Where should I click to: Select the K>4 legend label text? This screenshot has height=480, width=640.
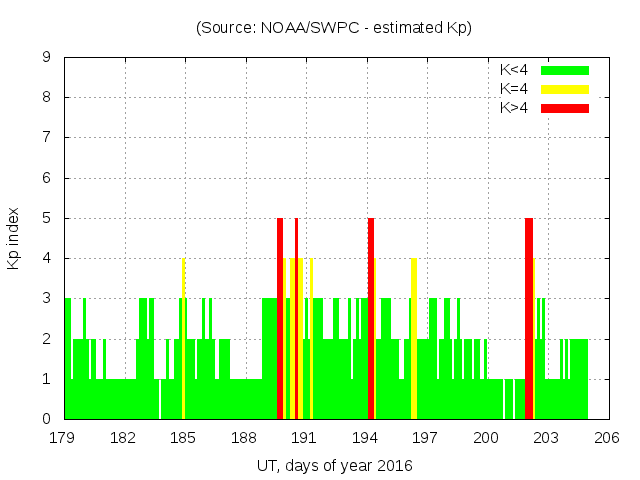click(x=514, y=108)
